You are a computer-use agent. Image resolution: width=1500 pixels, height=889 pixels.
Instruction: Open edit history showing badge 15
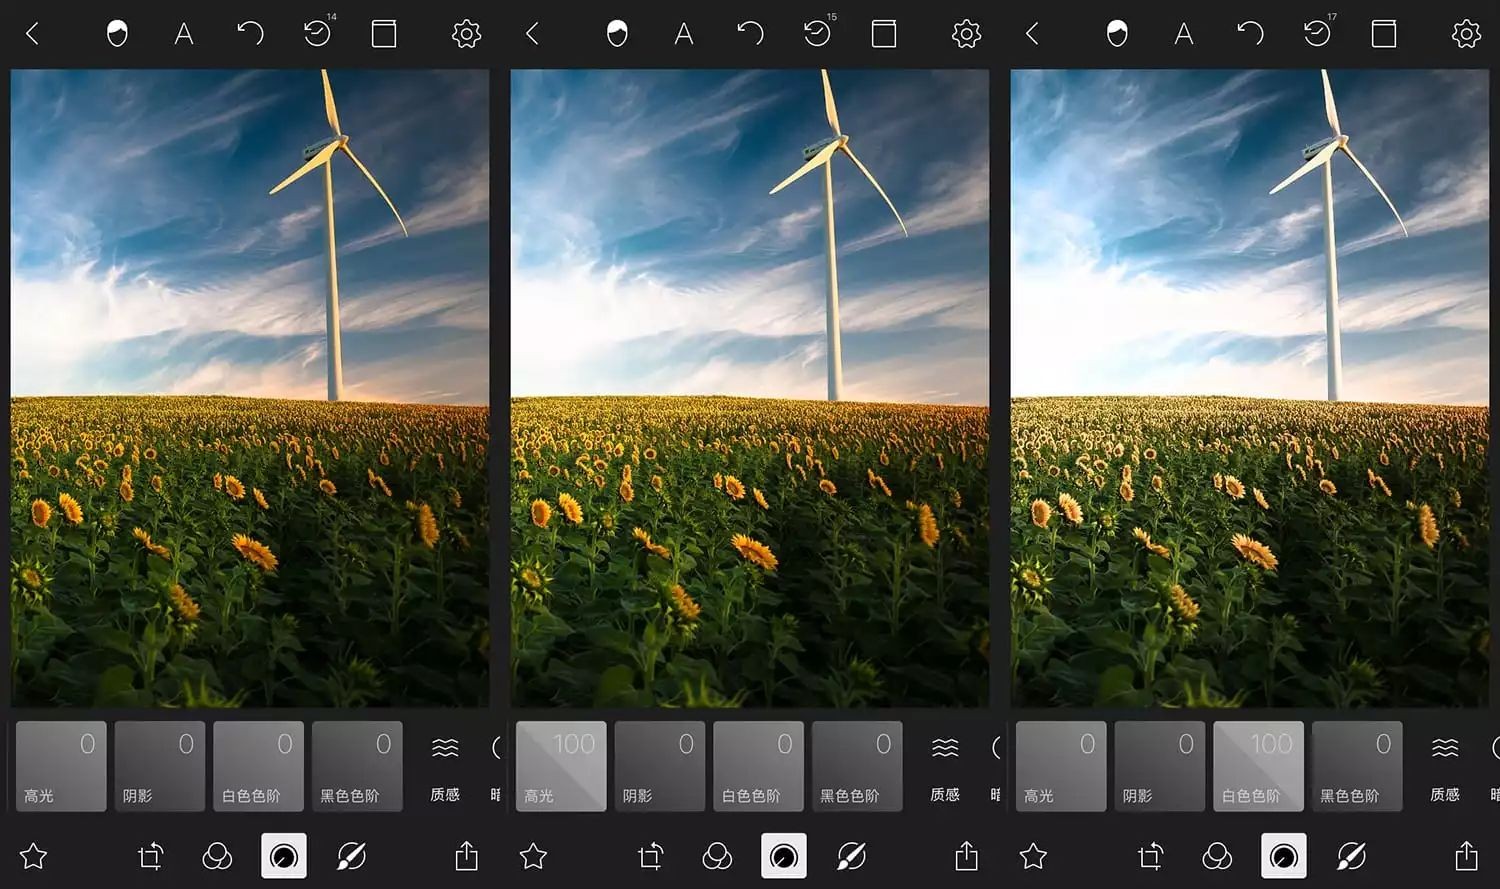(x=818, y=34)
